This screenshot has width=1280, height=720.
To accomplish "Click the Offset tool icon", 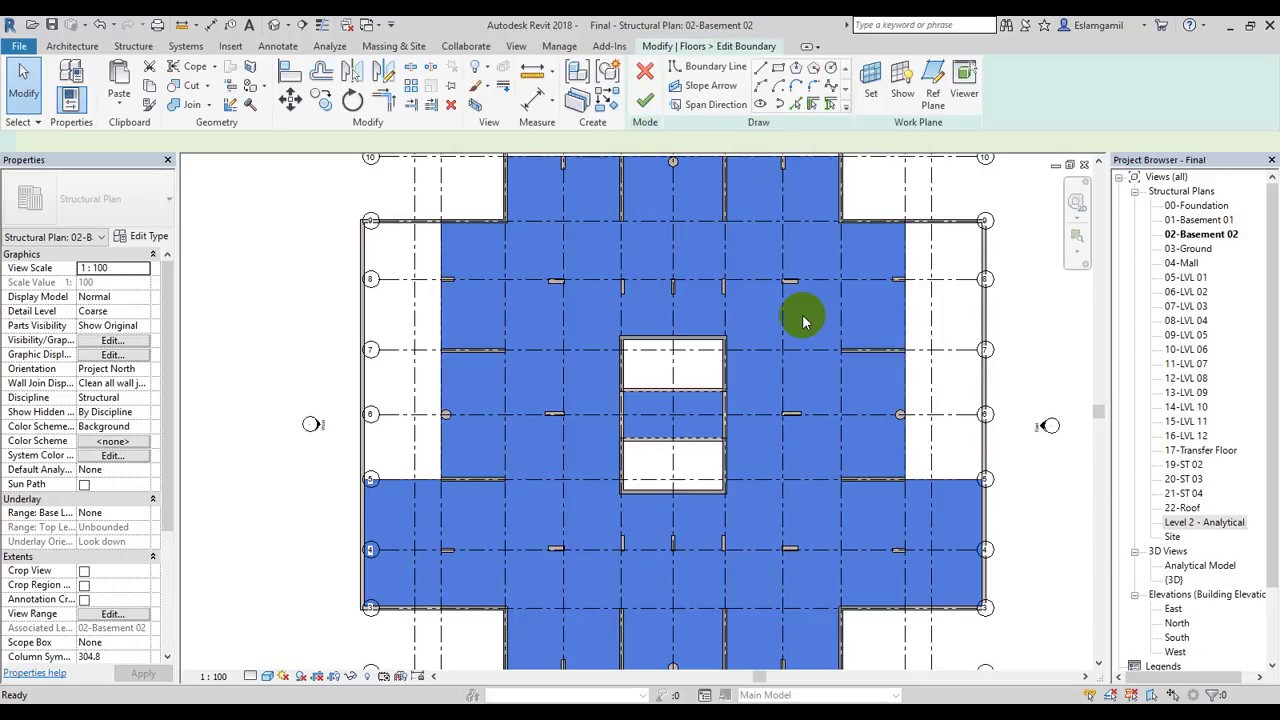I will (x=321, y=71).
